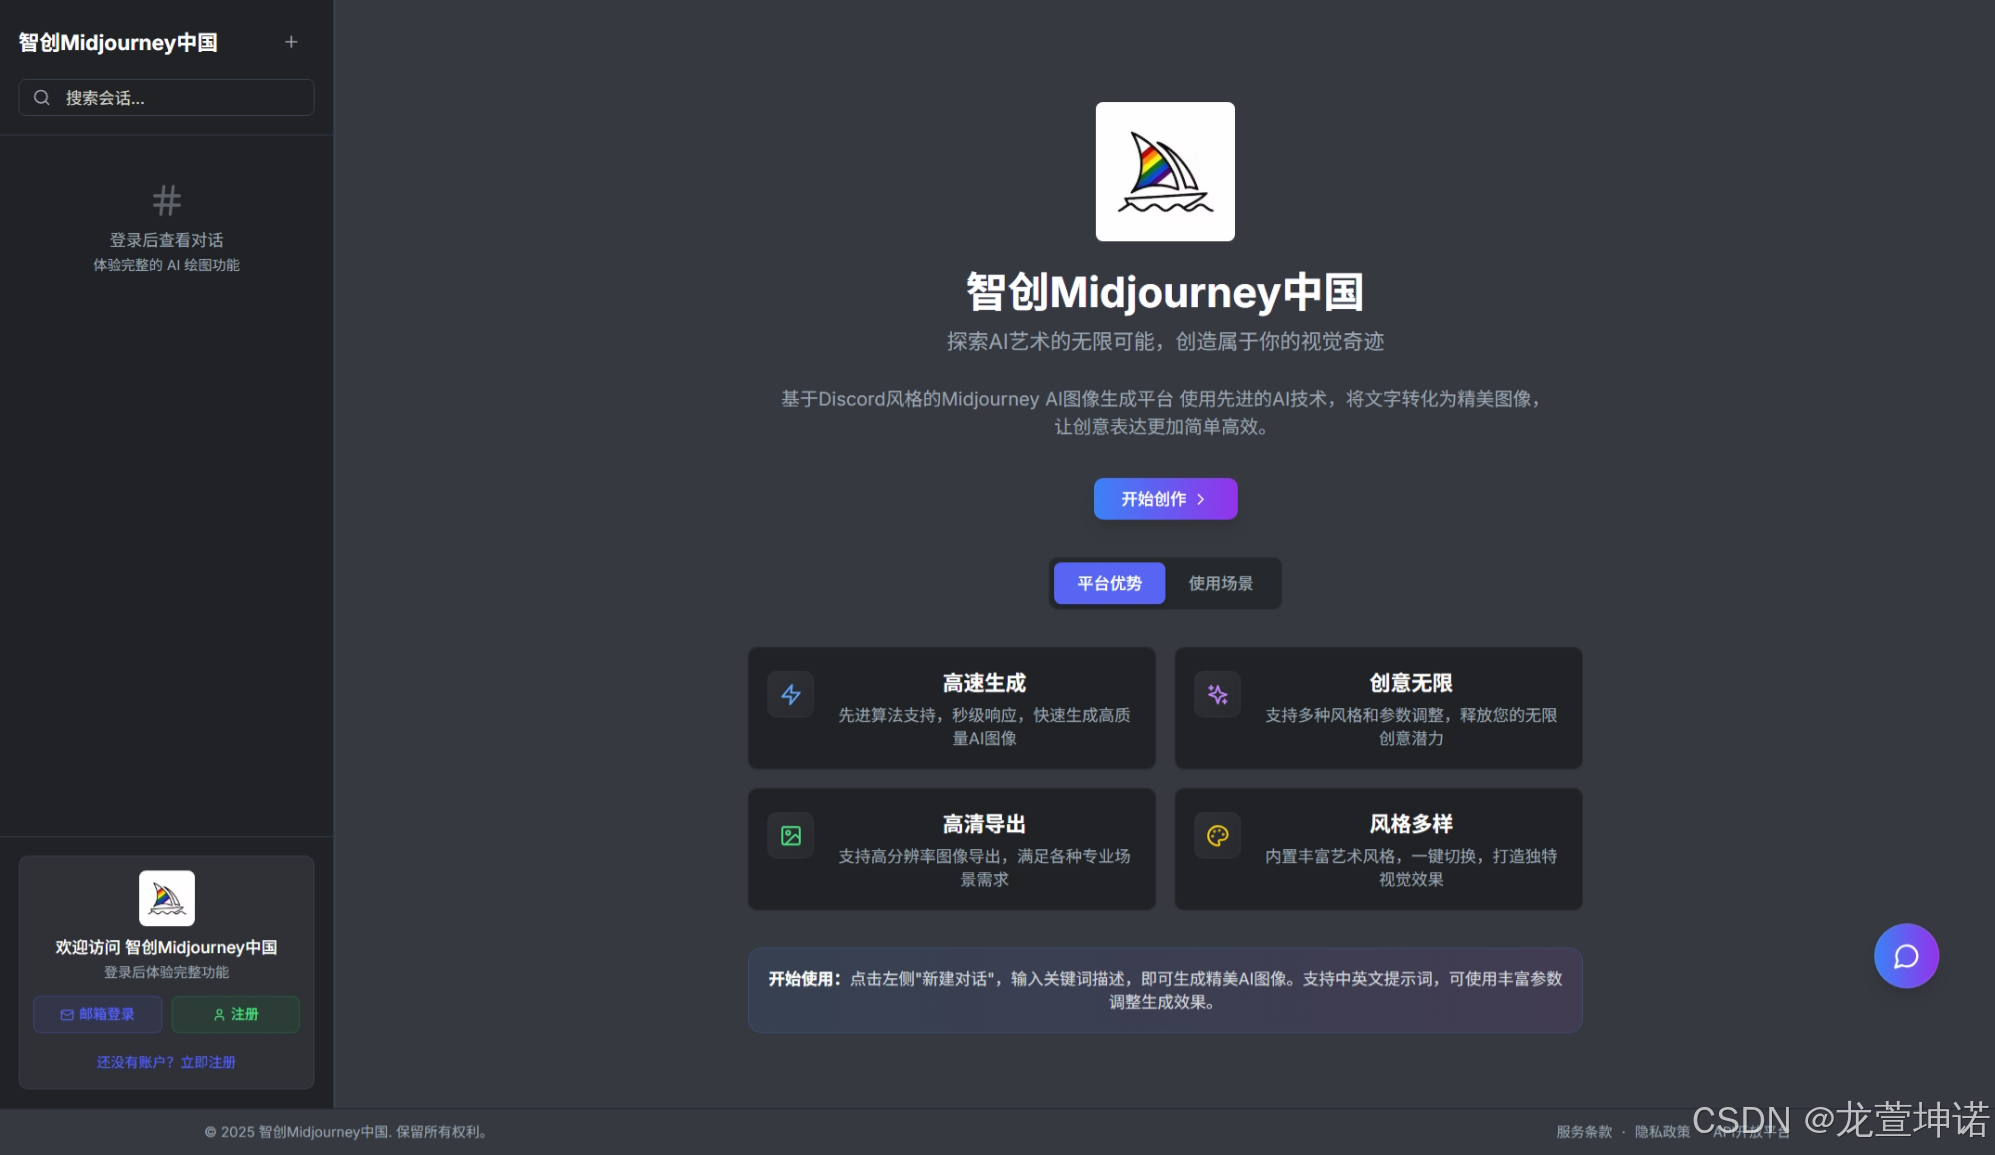The height and width of the screenshot is (1155, 1995).
Task: Follow the 还没有账户？立即注册 link
Action: 166,1062
